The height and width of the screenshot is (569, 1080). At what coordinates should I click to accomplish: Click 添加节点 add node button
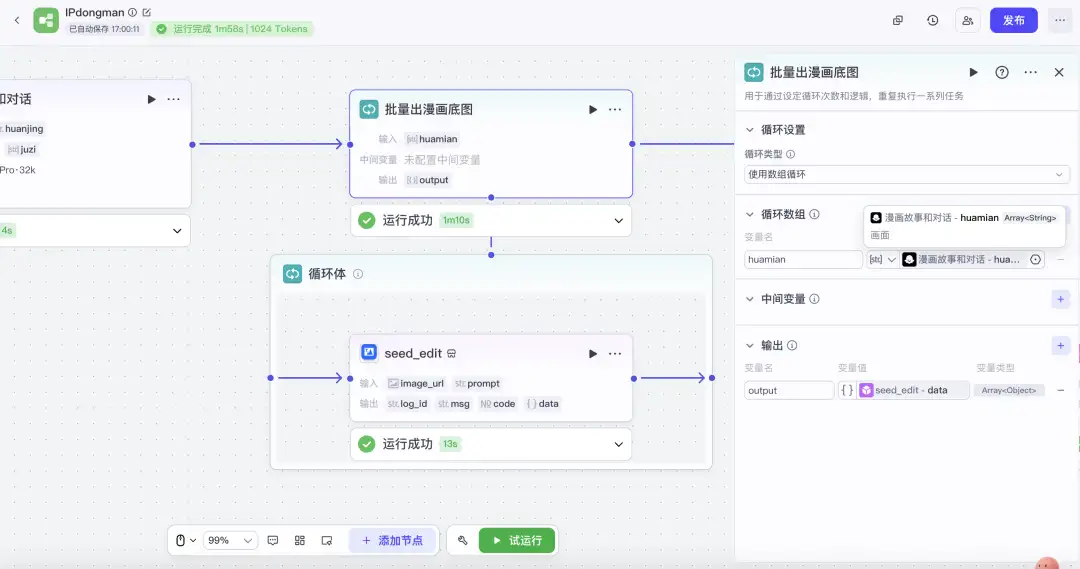393,541
